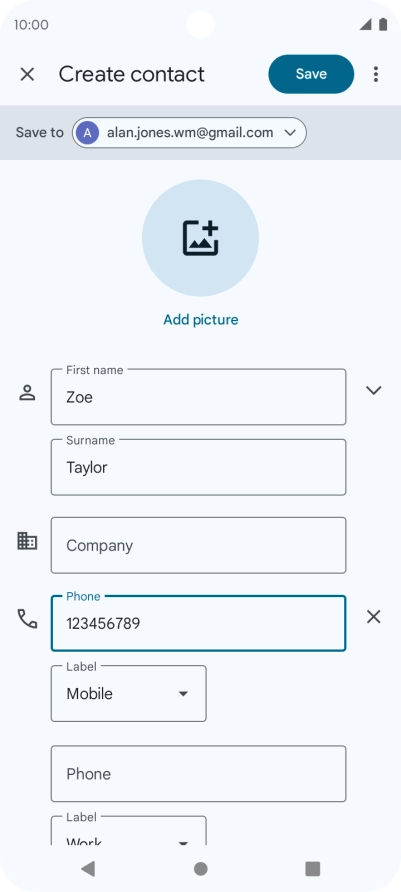The width and height of the screenshot is (401, 892).
Task: Tap the person icon beside First name
Action: click(x=27, y=393)
